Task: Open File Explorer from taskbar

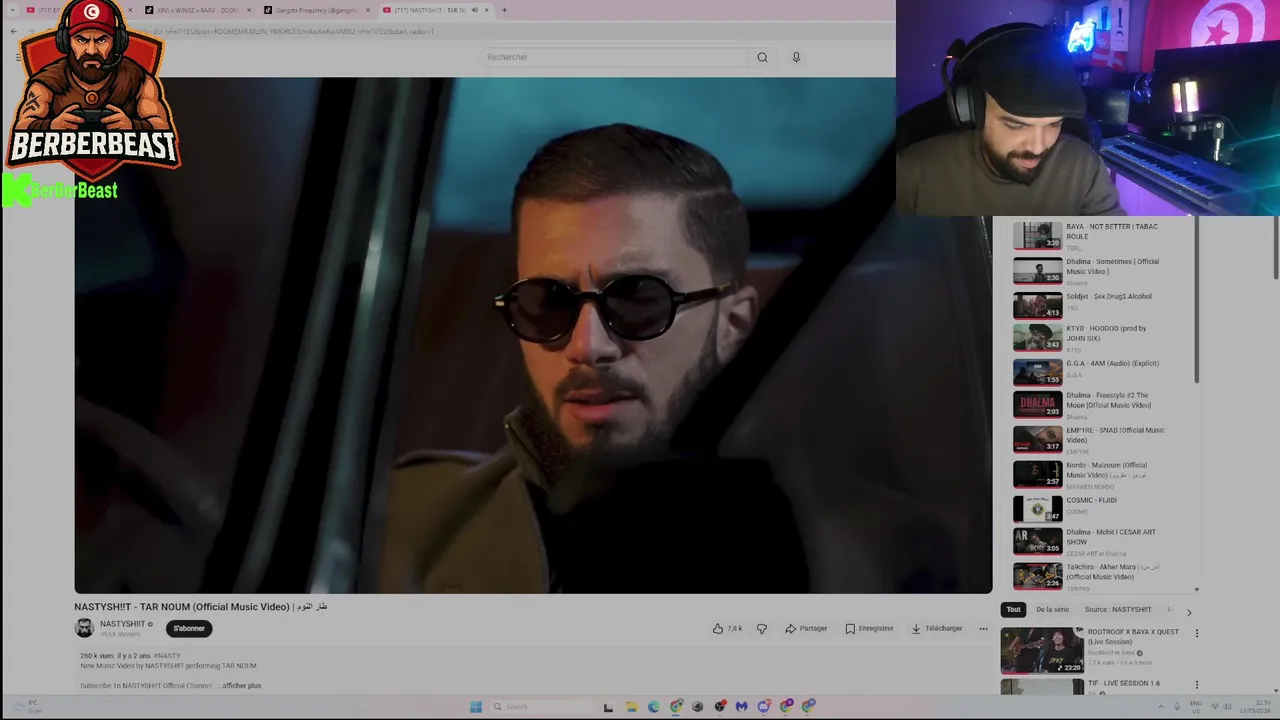Action: [x=631, y=707]
